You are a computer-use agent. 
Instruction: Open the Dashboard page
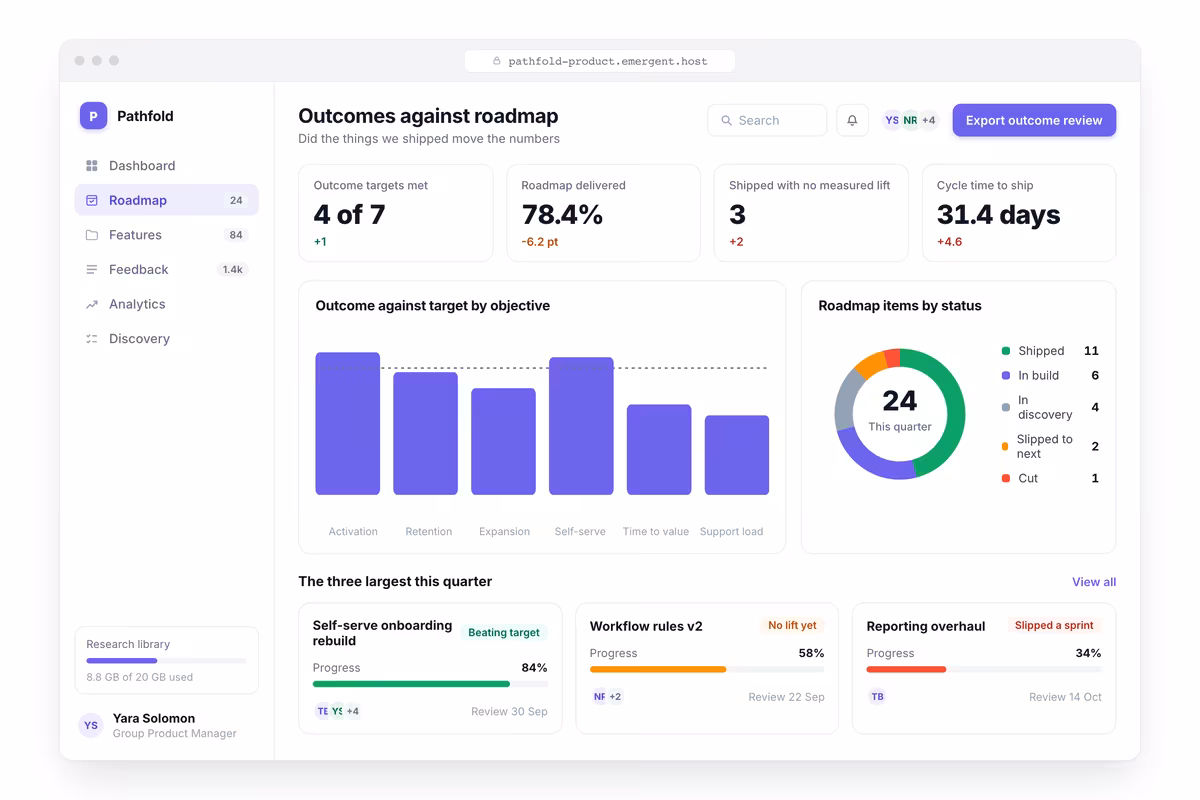(x=167, y=166)
